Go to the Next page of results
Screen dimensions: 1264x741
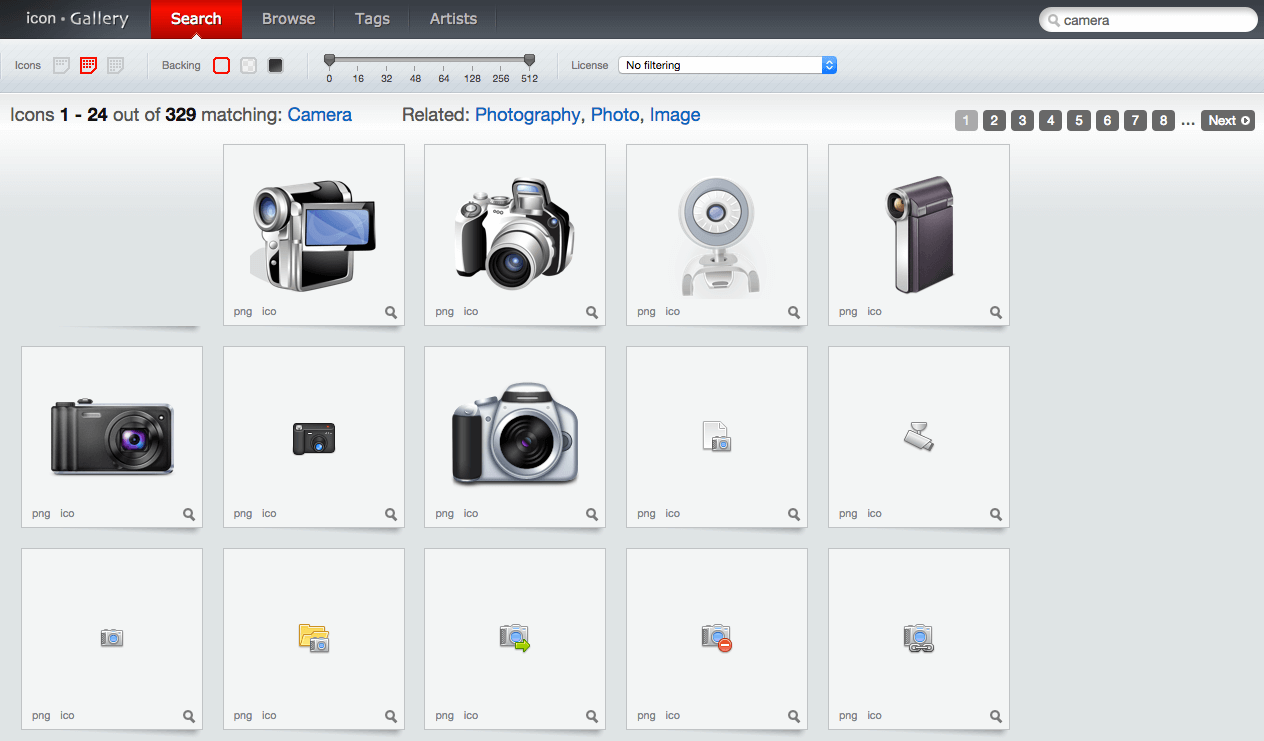(x=1227, y=120)
